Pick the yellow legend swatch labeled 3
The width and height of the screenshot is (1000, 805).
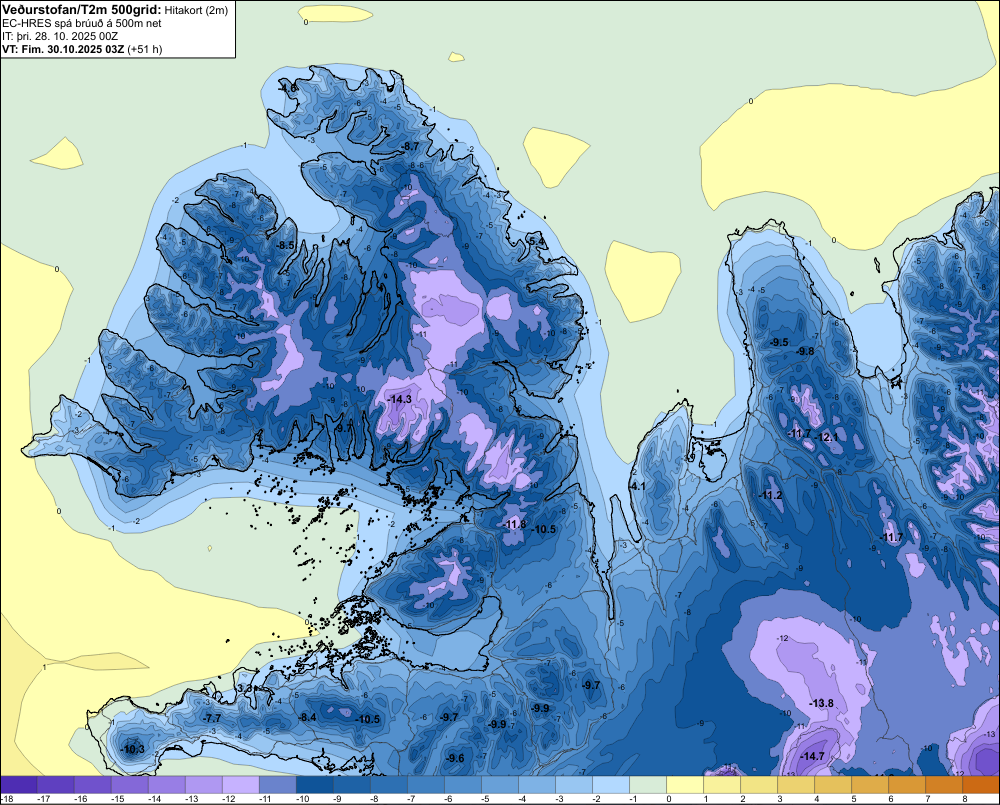pos(795,785)
